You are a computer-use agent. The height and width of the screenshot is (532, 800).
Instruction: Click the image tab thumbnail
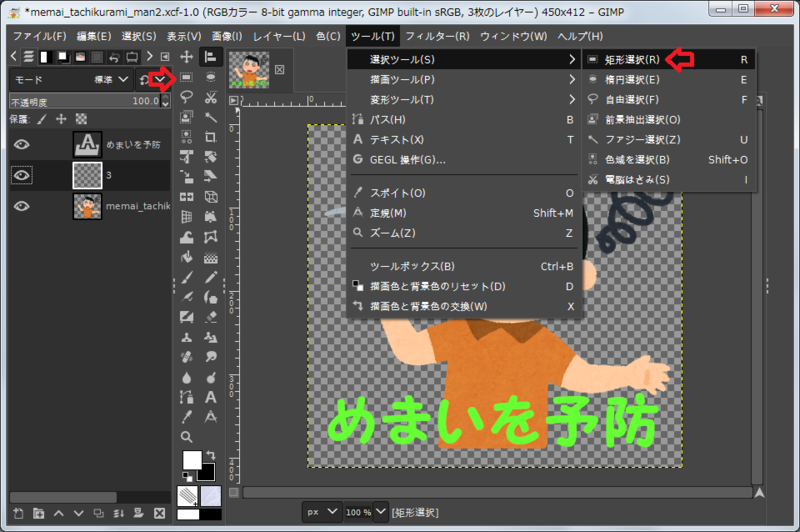point(249,69)
